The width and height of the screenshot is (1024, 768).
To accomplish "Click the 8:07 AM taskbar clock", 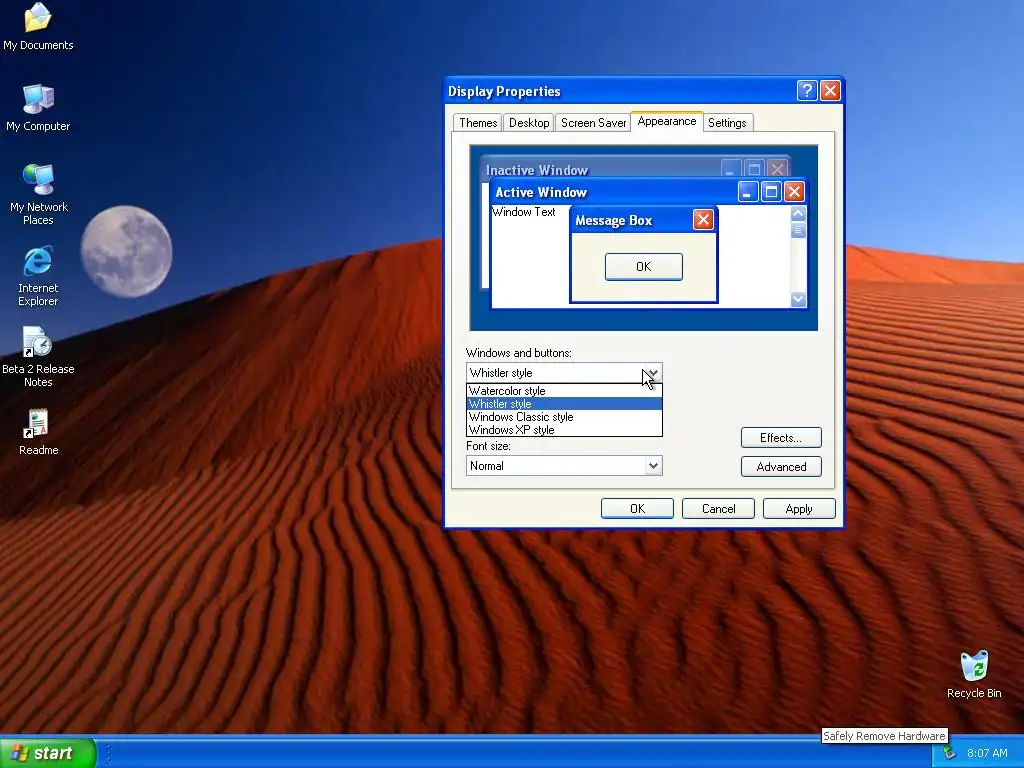I will (987, 753).
